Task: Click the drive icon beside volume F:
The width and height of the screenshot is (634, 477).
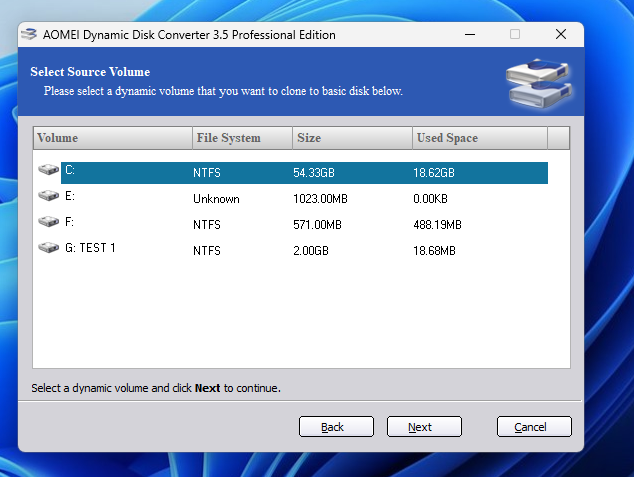Action: 49,222
